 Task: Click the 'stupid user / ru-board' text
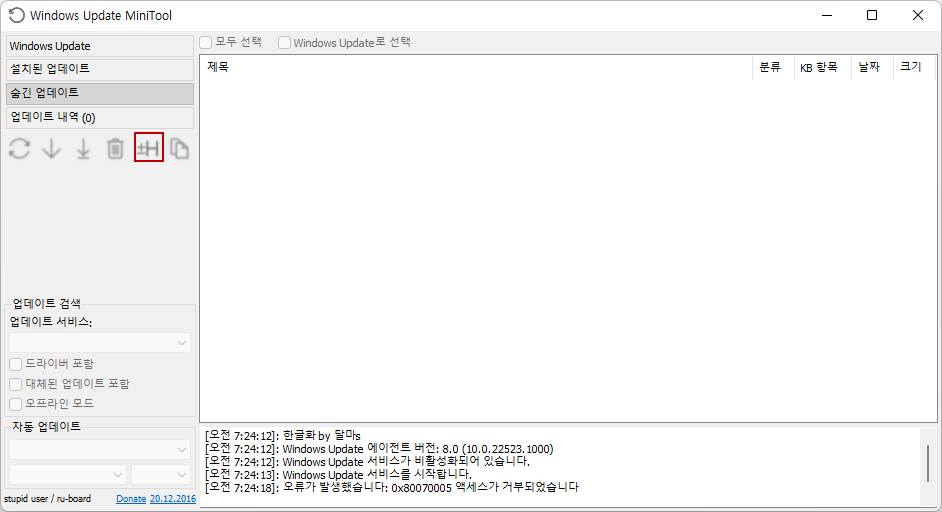point(47,499)
